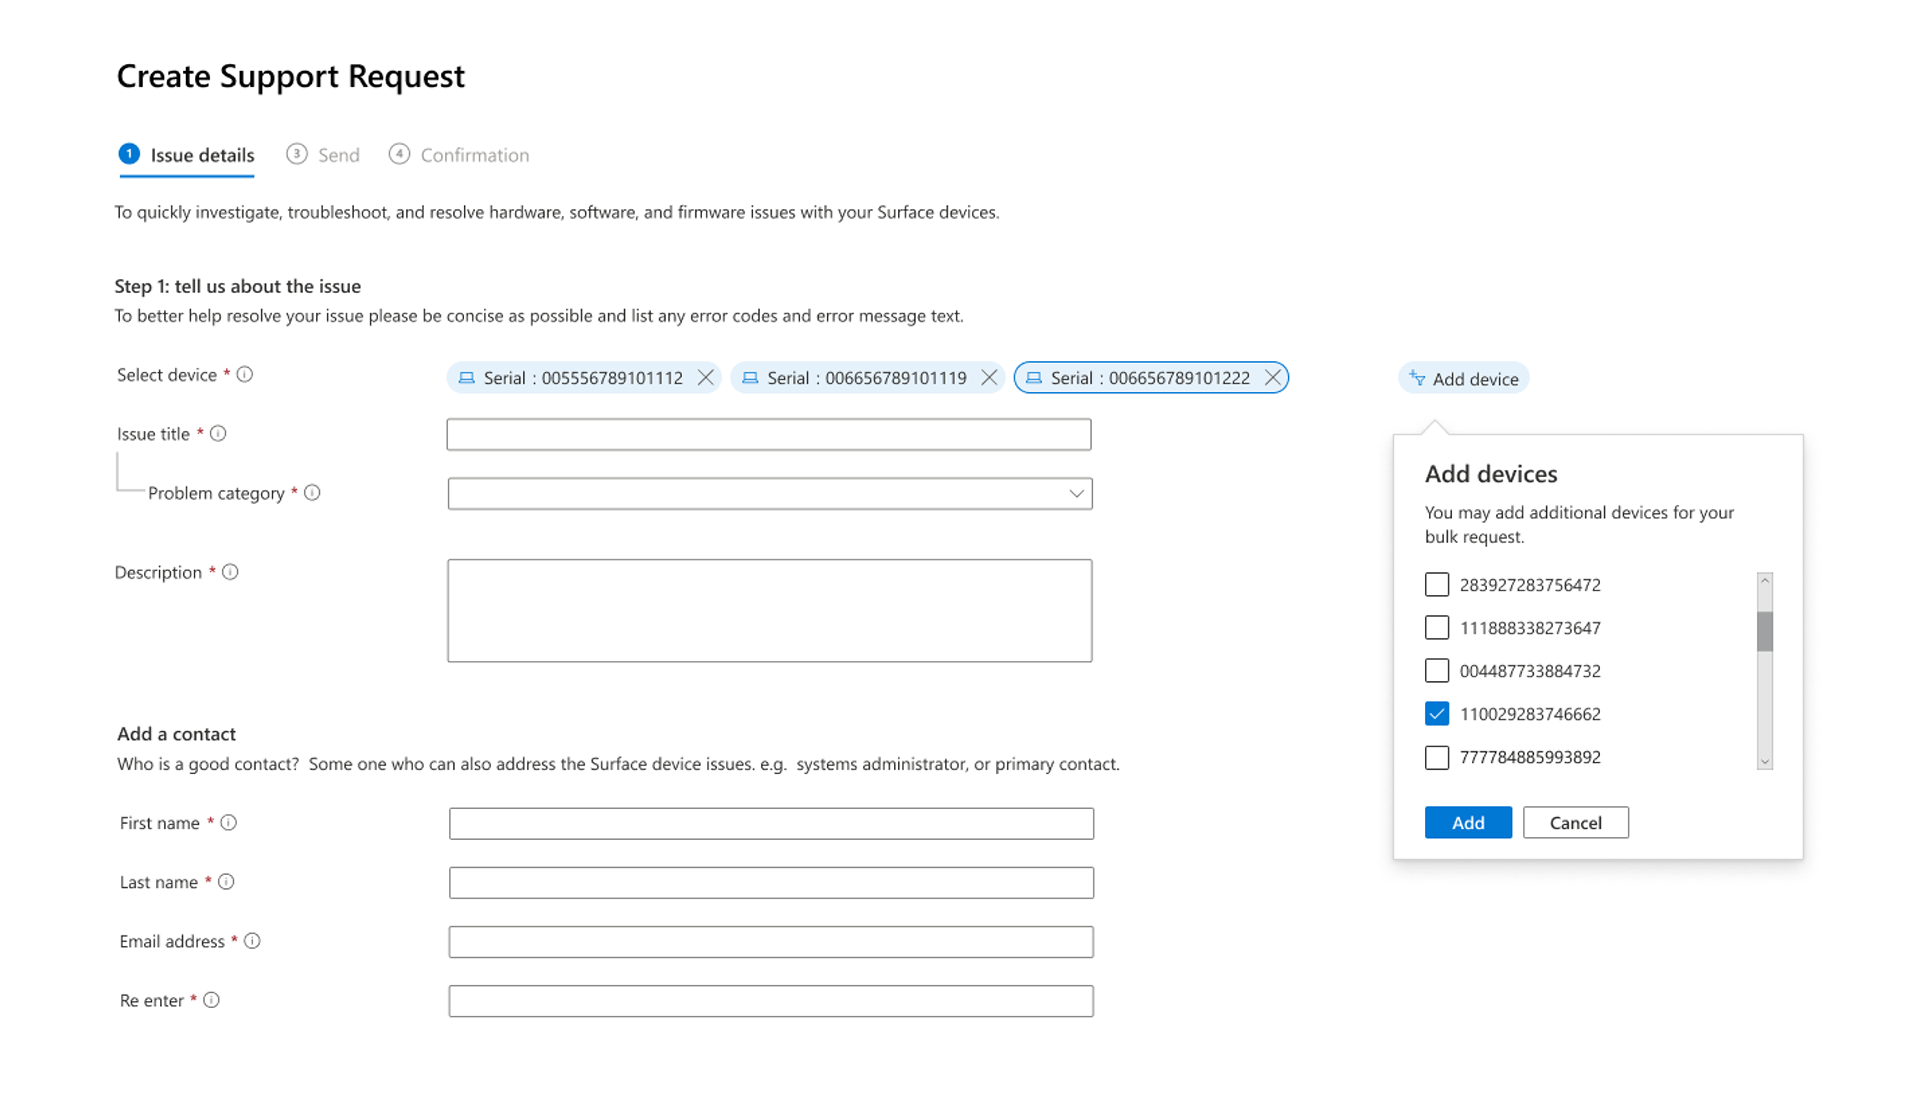Viewport: 1920px width, 1102px height.
Task: Focus the Issue title input
Action: click(769, 435)
